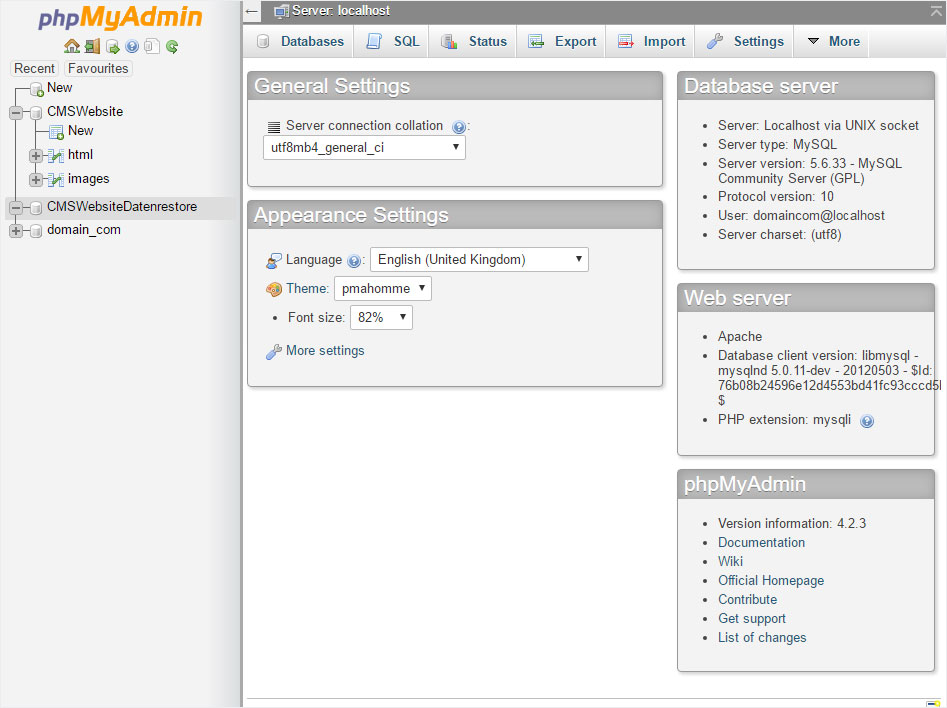The image size is (947, 708).
Task: Show the Favourites tables list
Action: click(x=98, y=69)
